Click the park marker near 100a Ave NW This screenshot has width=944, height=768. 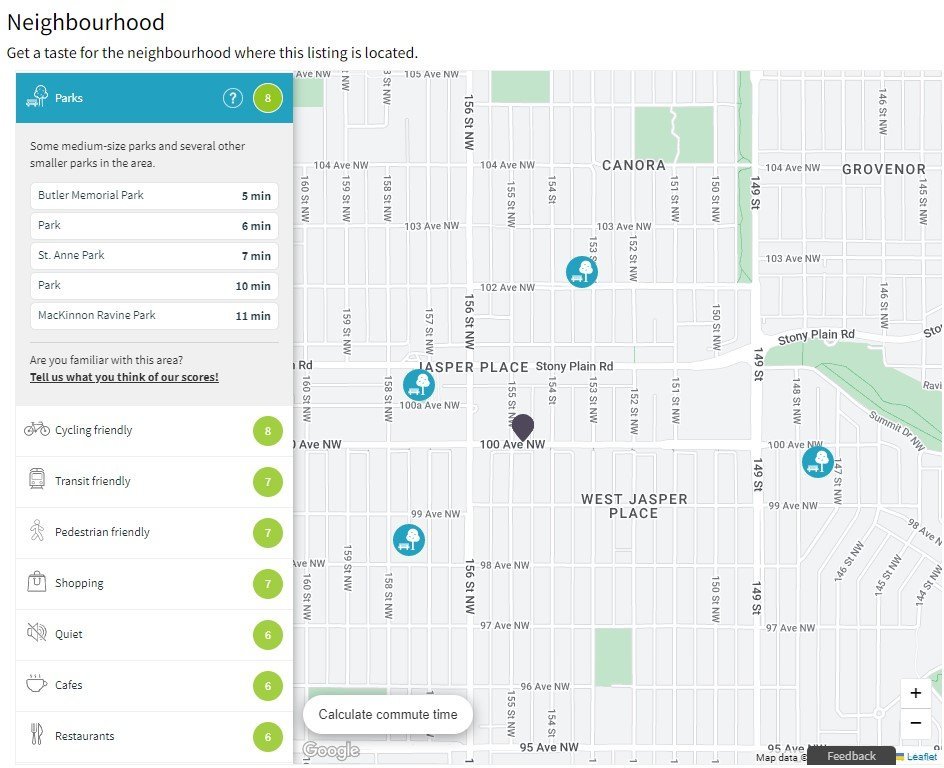point(418,385)
